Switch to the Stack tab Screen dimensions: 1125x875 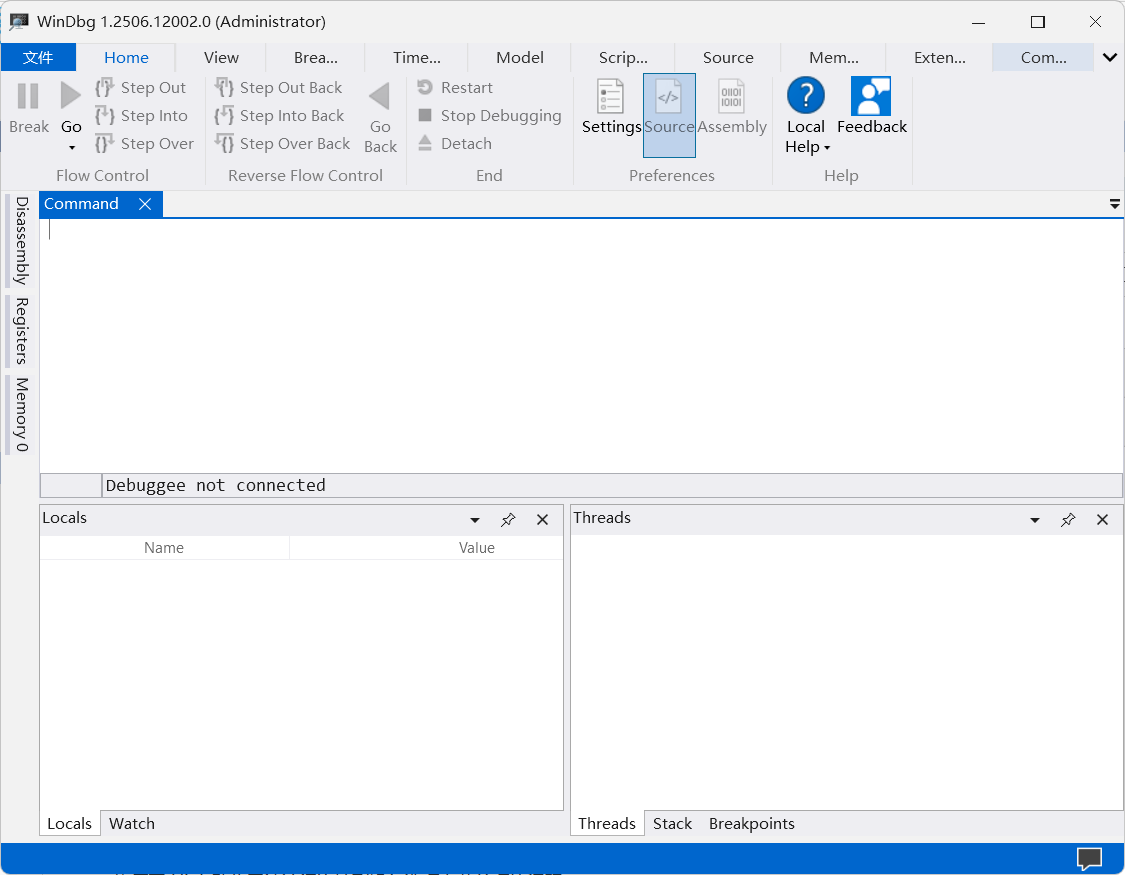click(x=672, y=824)
